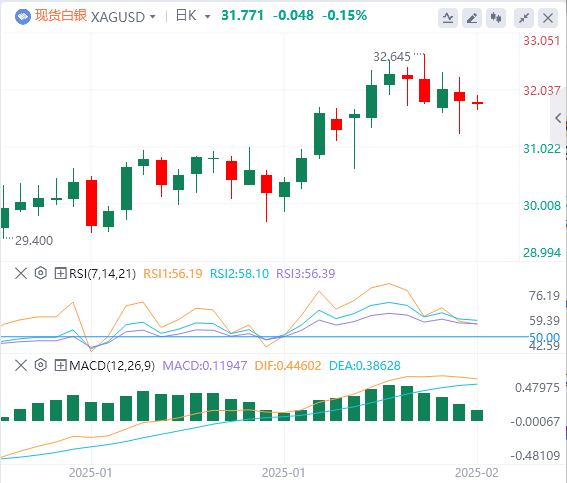Remove the MACD indicator panel
This screenshot has height=483, width=567.
(x=21, y=365)
